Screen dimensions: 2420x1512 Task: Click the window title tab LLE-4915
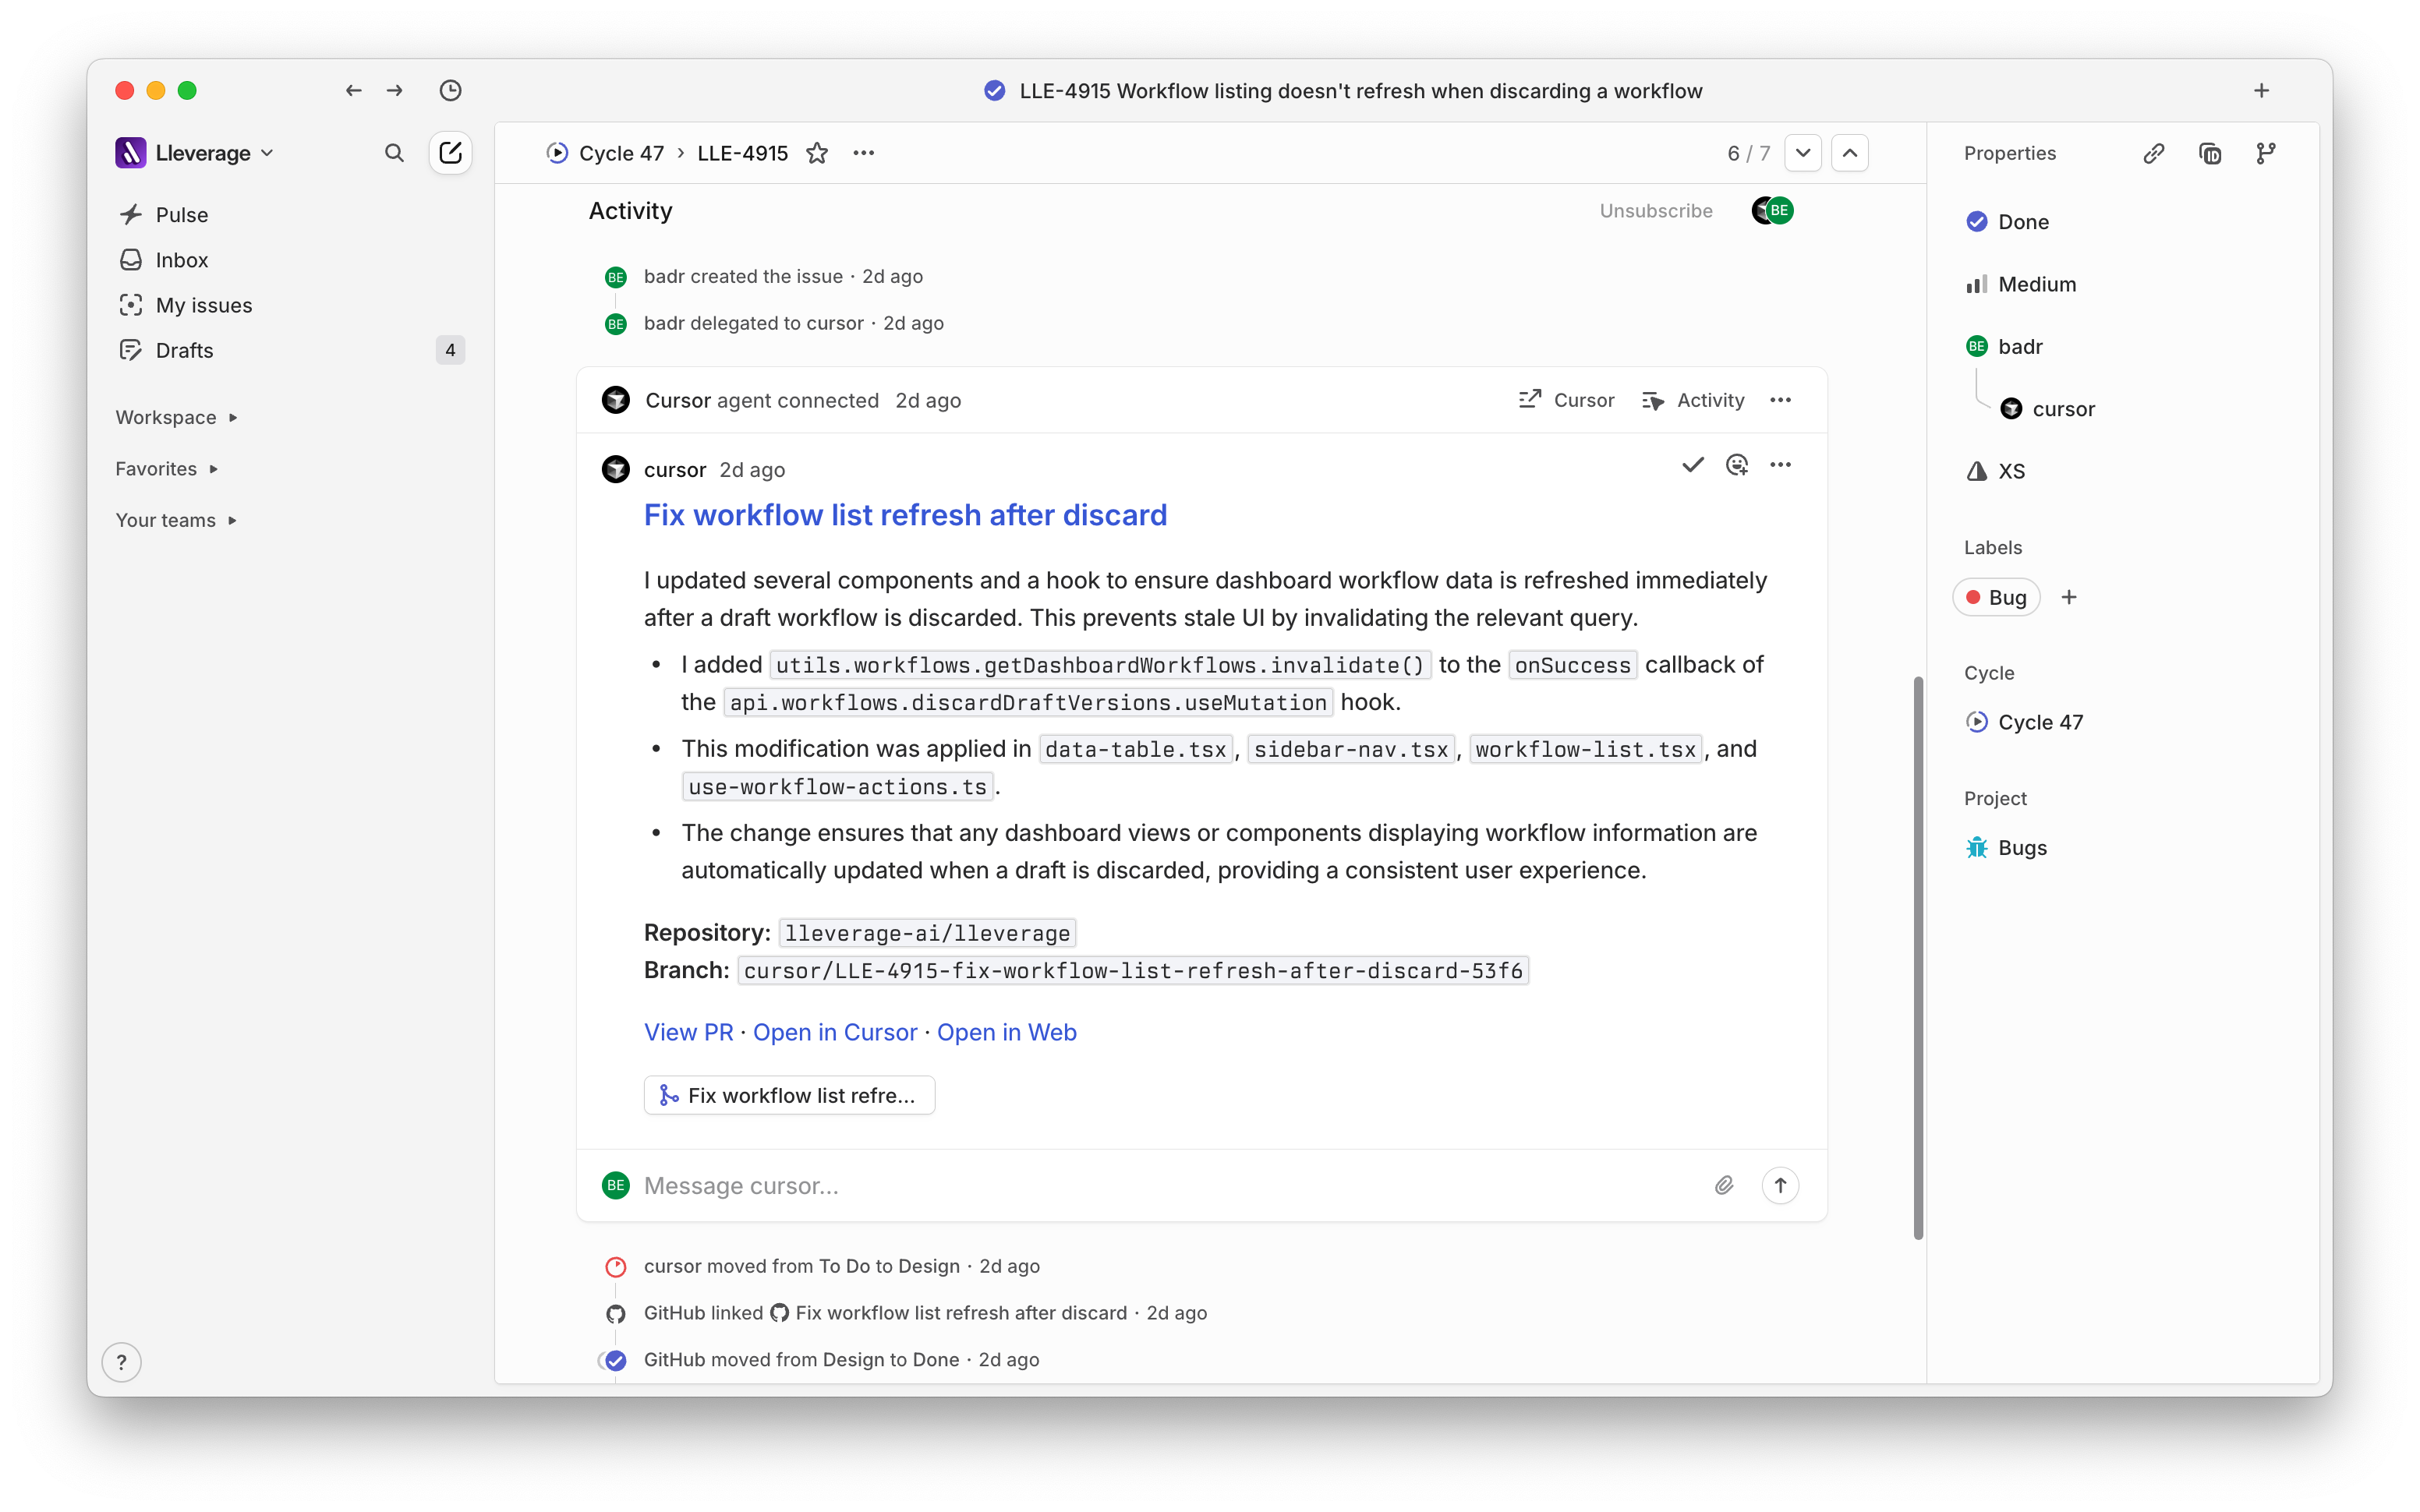point(1342,91)
